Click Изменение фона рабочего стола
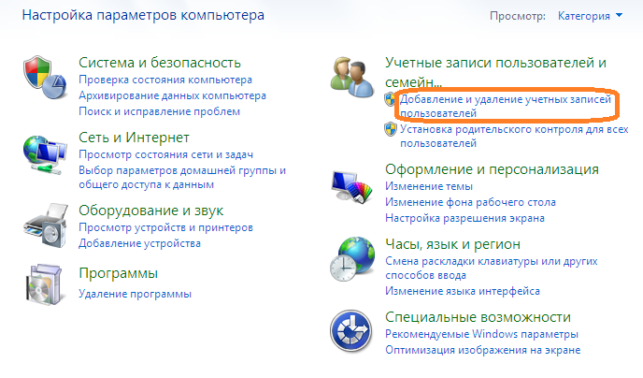The width and height of the screenshot is (643, 378). coord(470,203)
